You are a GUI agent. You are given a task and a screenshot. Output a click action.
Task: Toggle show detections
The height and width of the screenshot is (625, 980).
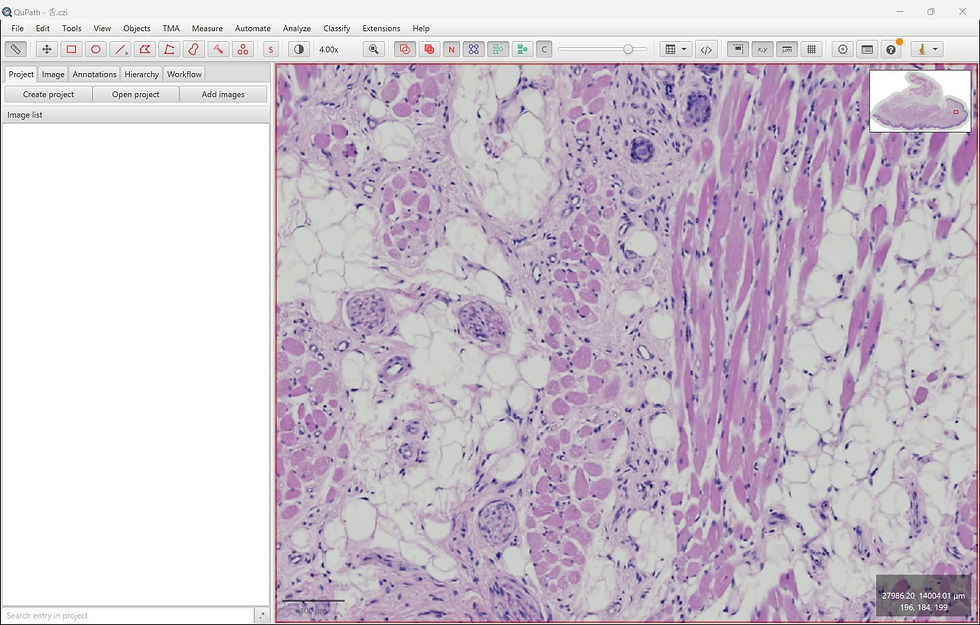[x=498, y=49]
